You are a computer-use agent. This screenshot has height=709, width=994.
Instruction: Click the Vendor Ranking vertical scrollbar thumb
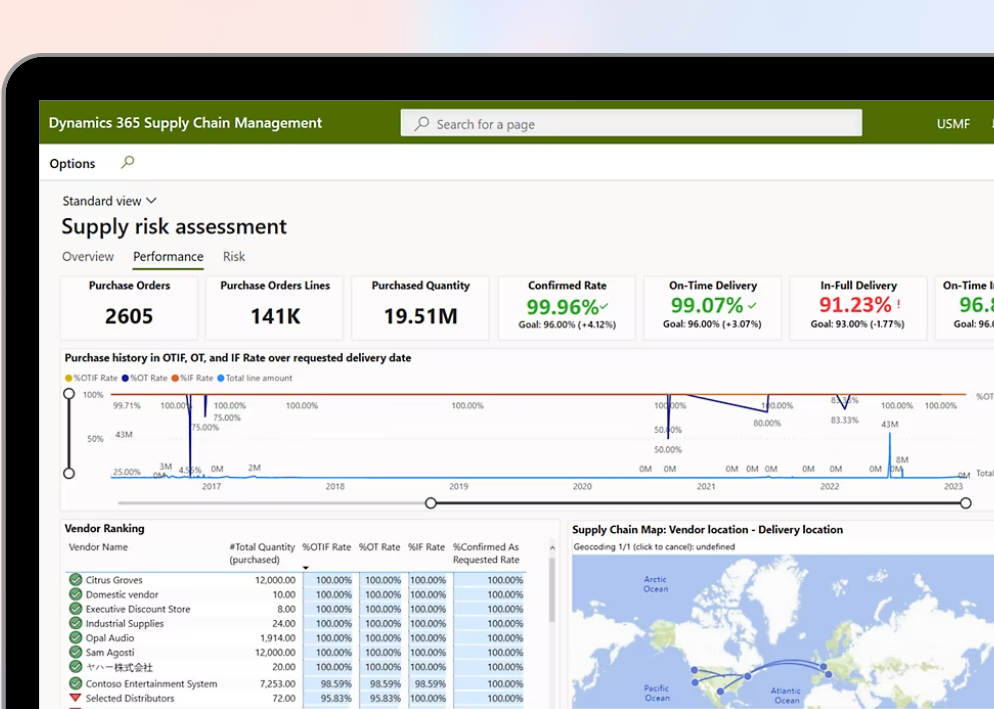[552, 590]
